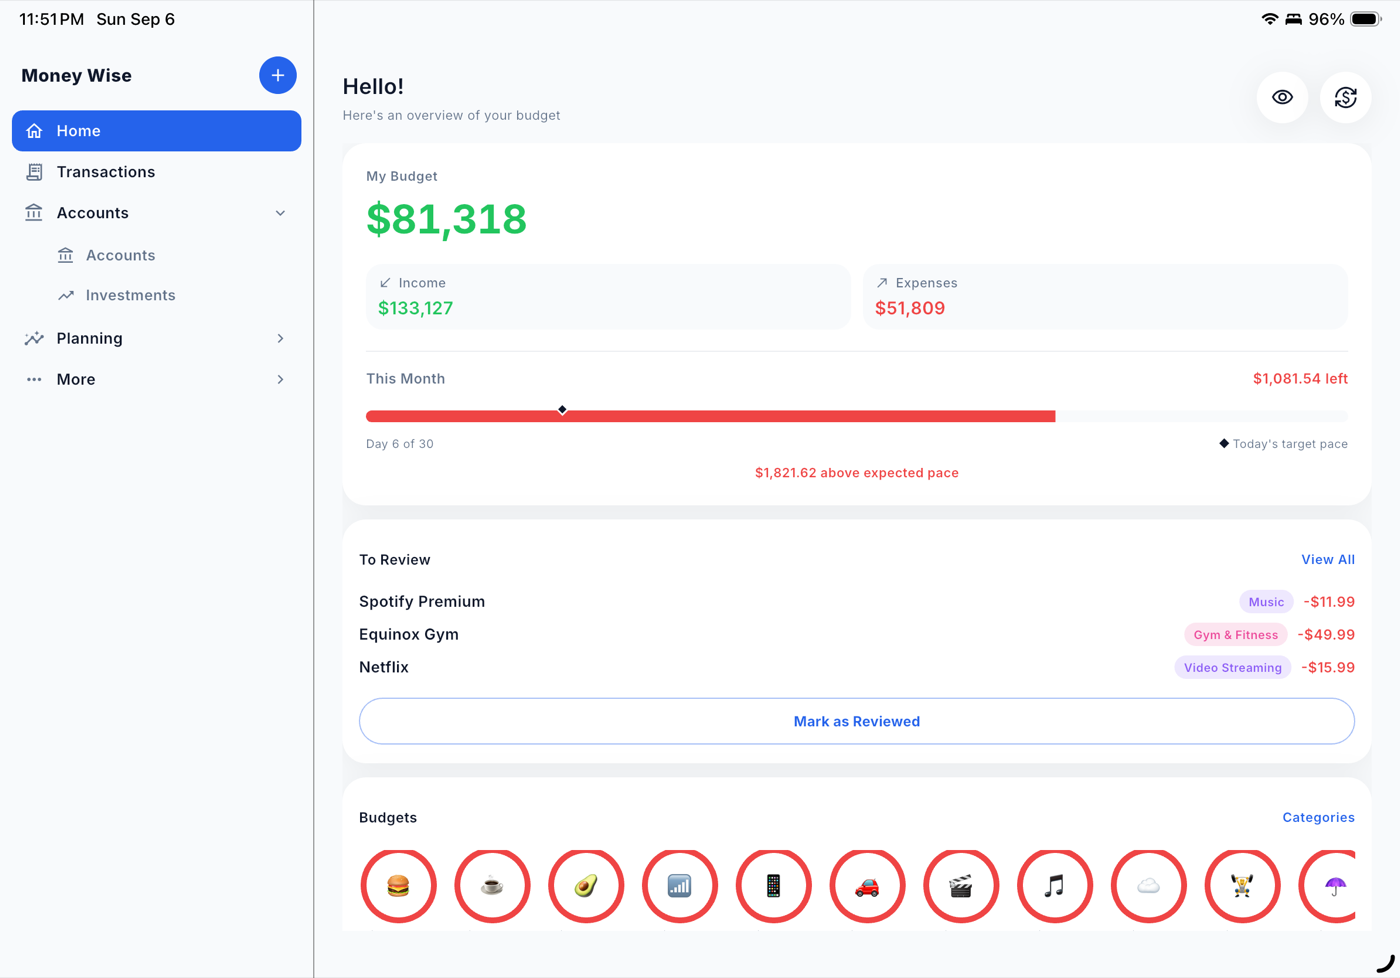The image size is (1400, 978).
Task: Tap the Expenses $51,809 card
Action: pos(1105,297)
